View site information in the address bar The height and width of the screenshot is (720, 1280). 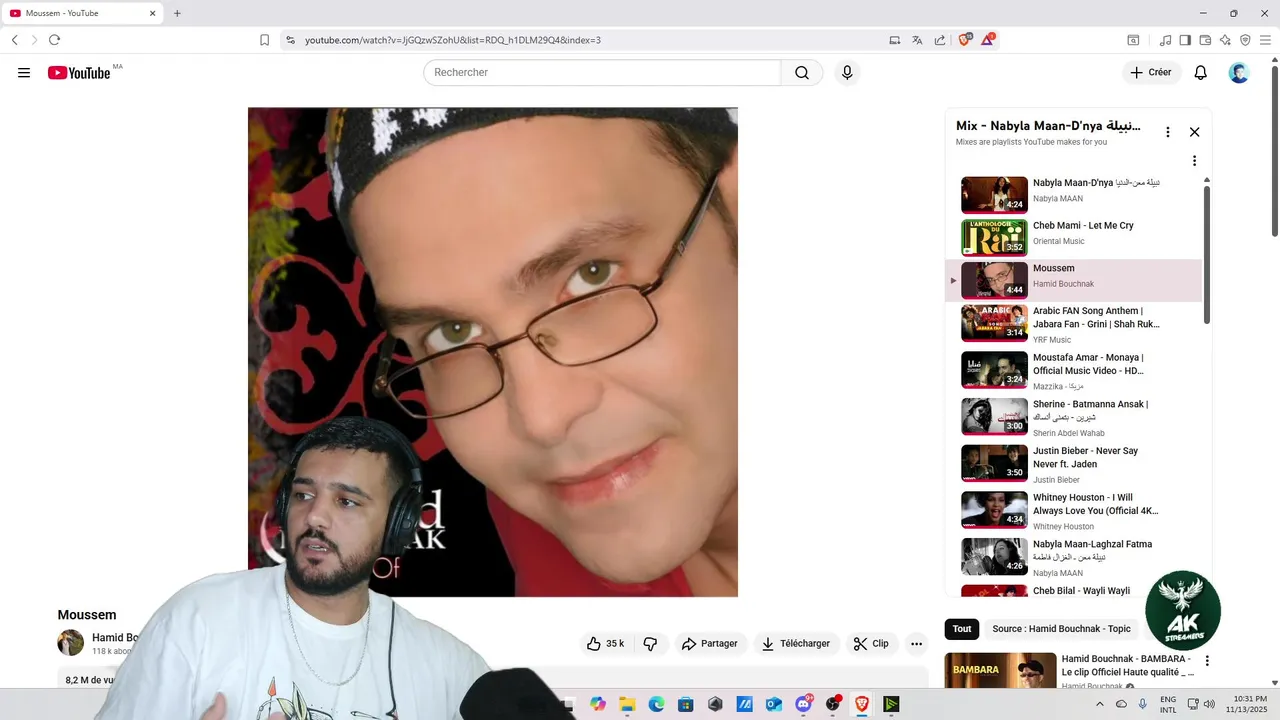click(290, 40)
